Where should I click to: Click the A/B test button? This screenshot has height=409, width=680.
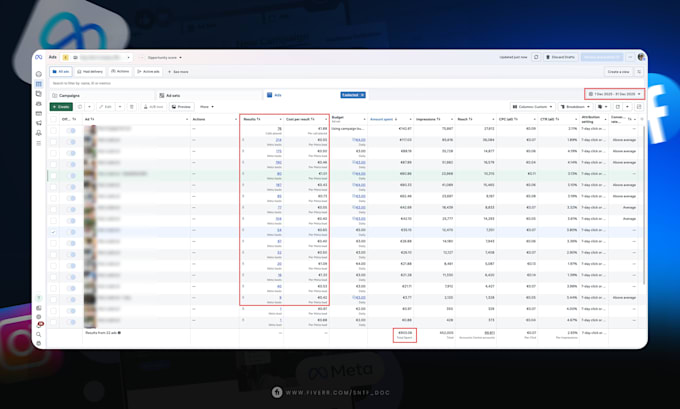153,107
